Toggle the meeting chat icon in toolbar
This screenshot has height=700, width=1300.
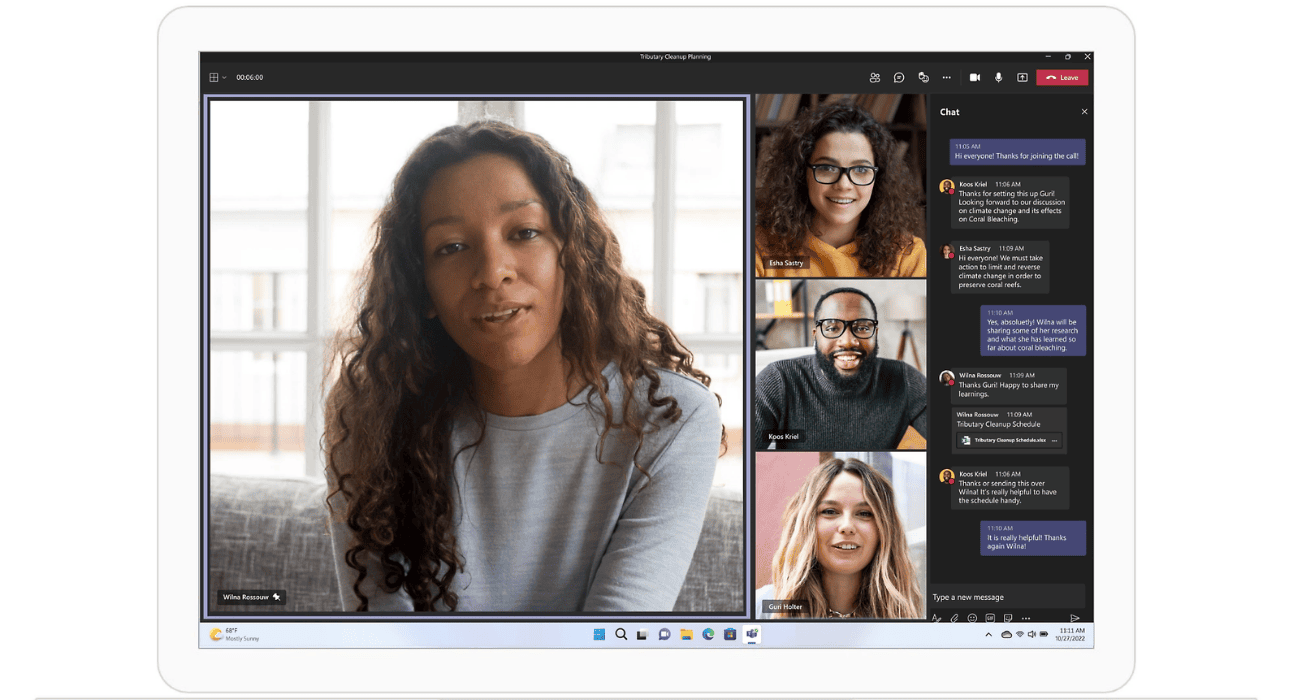coord(899,77)
